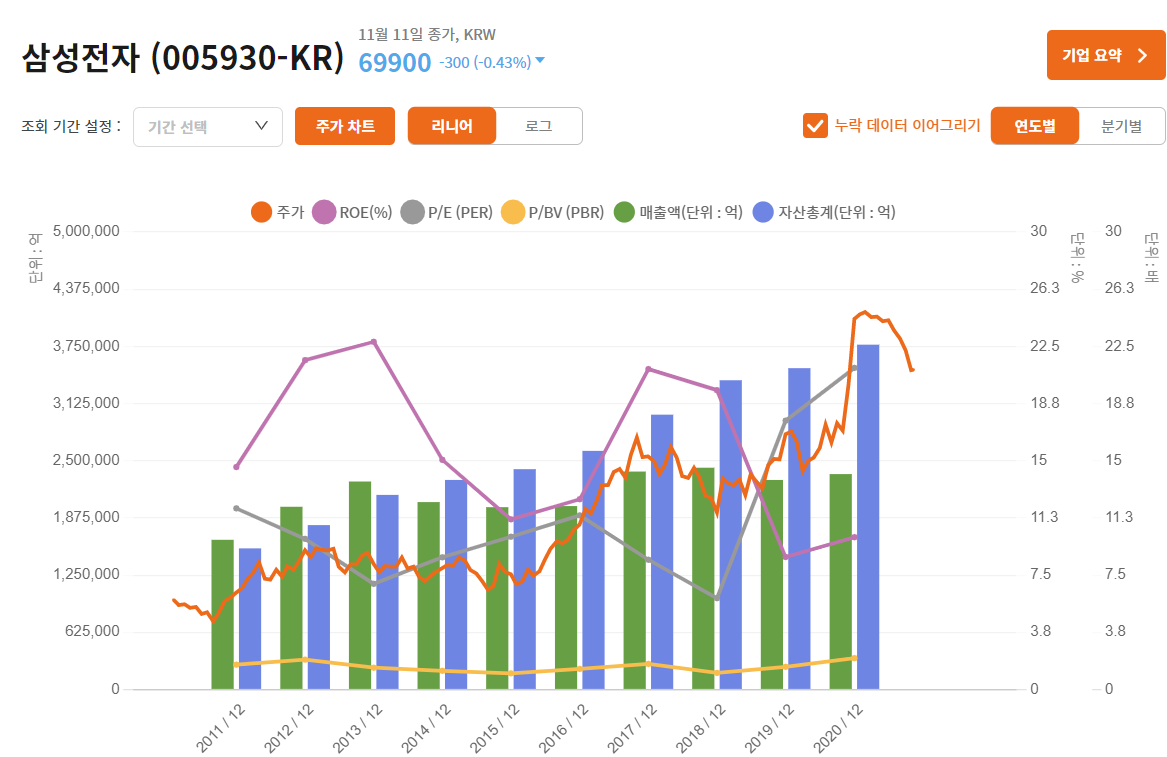Expand the 기간 선택 period dropdown
Image resolution: width=1167 pixels, height=757 pixels.
[208, 127]
